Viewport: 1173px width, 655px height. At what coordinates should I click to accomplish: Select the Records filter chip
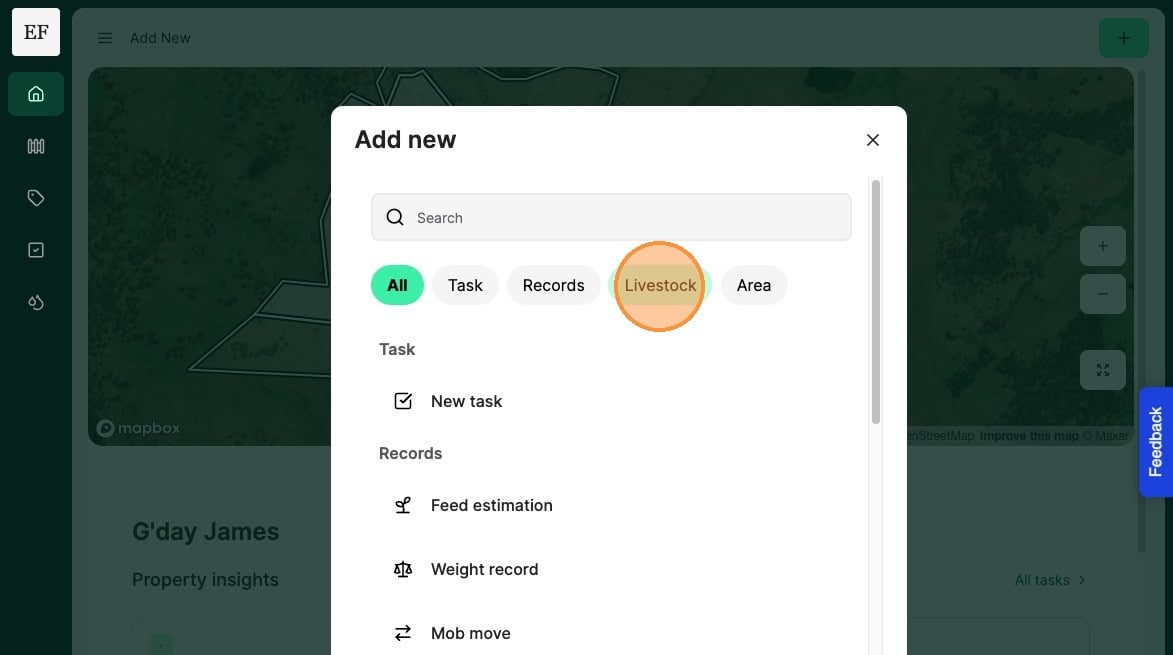(554, 285)
